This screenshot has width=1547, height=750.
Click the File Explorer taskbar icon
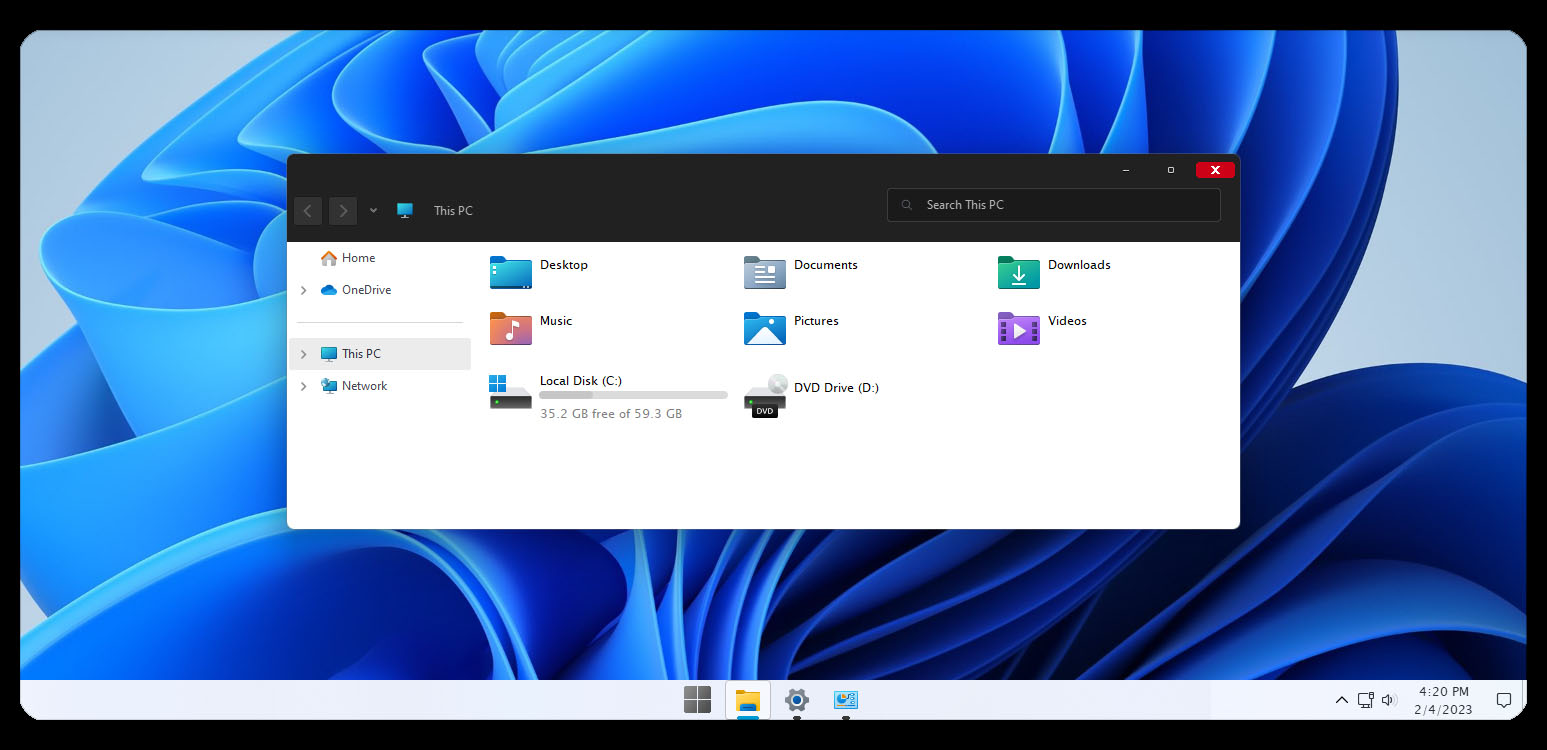click(x=747, y=700)
